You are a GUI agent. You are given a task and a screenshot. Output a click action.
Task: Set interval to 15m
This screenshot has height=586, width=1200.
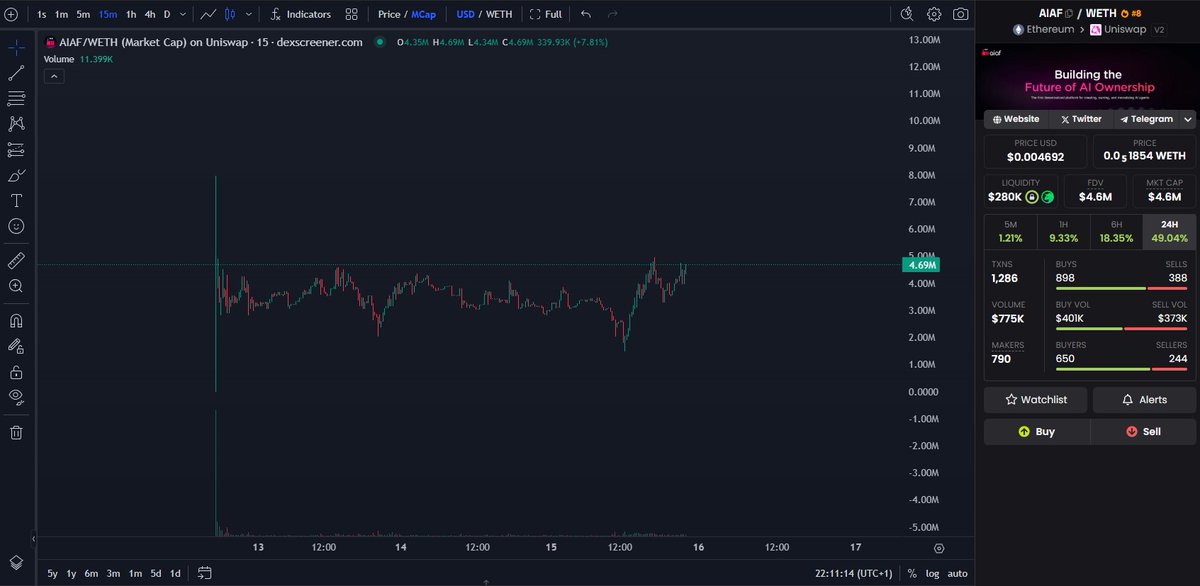click(107, 14)
